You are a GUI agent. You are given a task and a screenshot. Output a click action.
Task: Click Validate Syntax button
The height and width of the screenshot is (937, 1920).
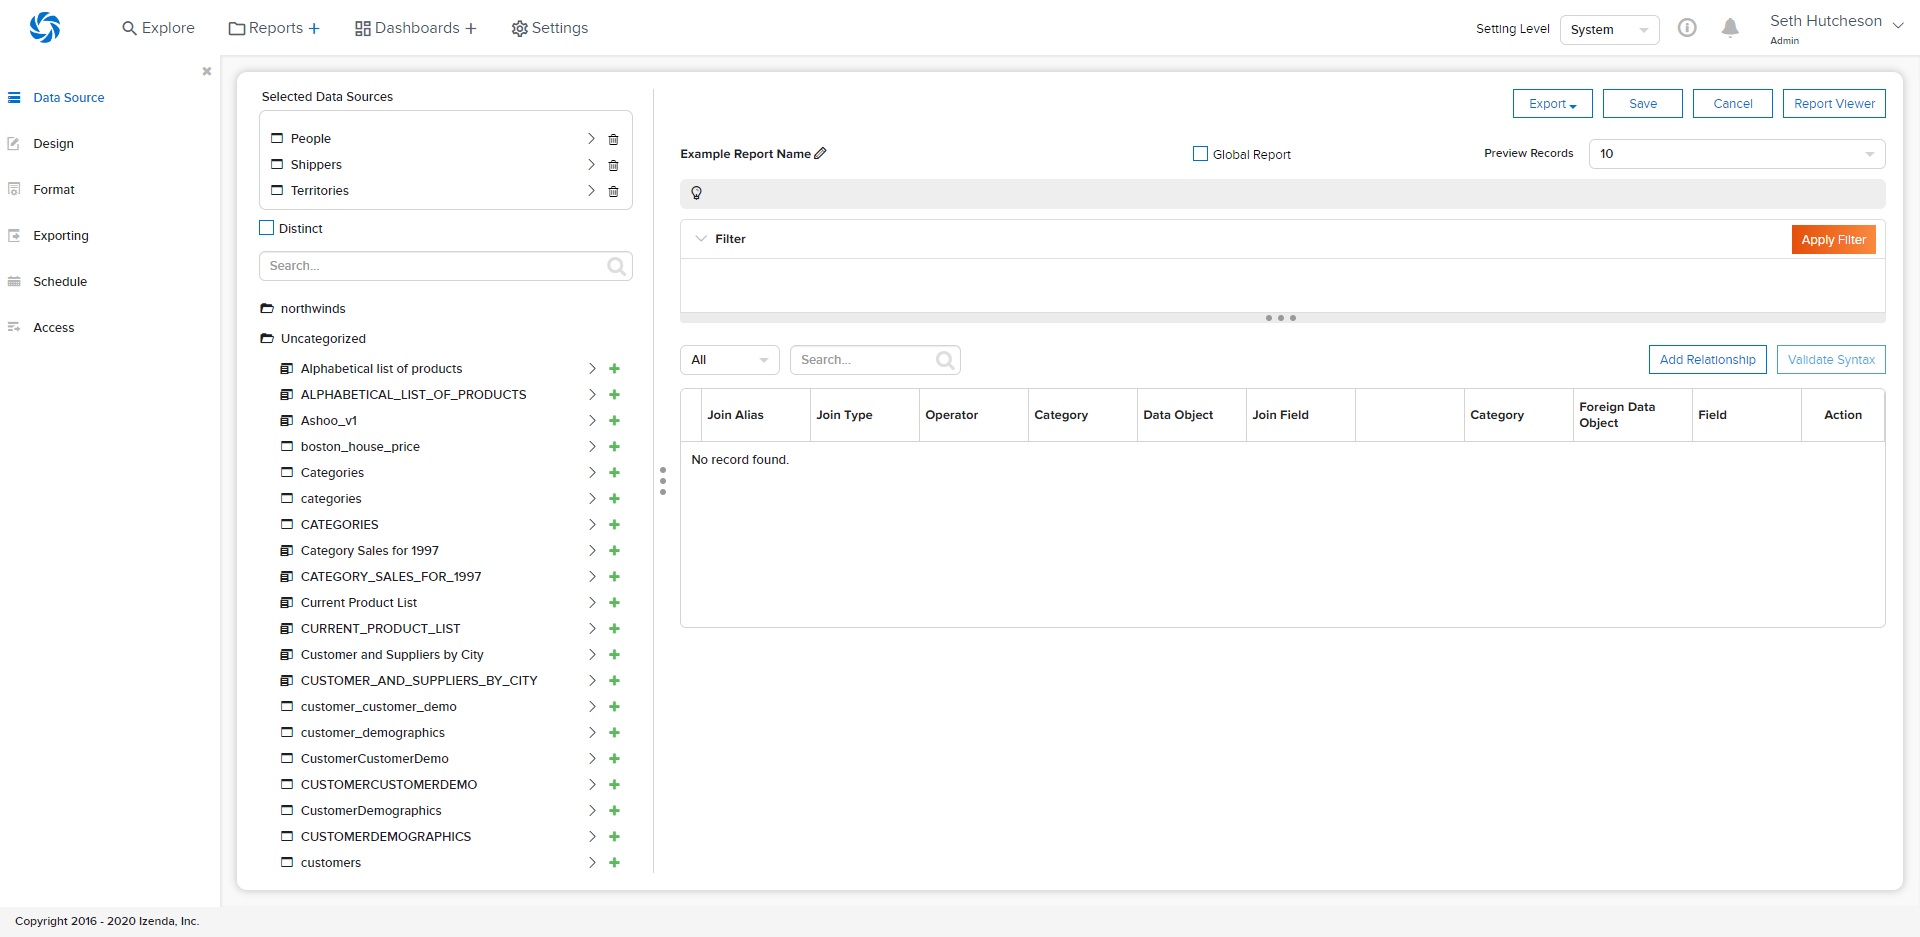tap(1831, 360)
